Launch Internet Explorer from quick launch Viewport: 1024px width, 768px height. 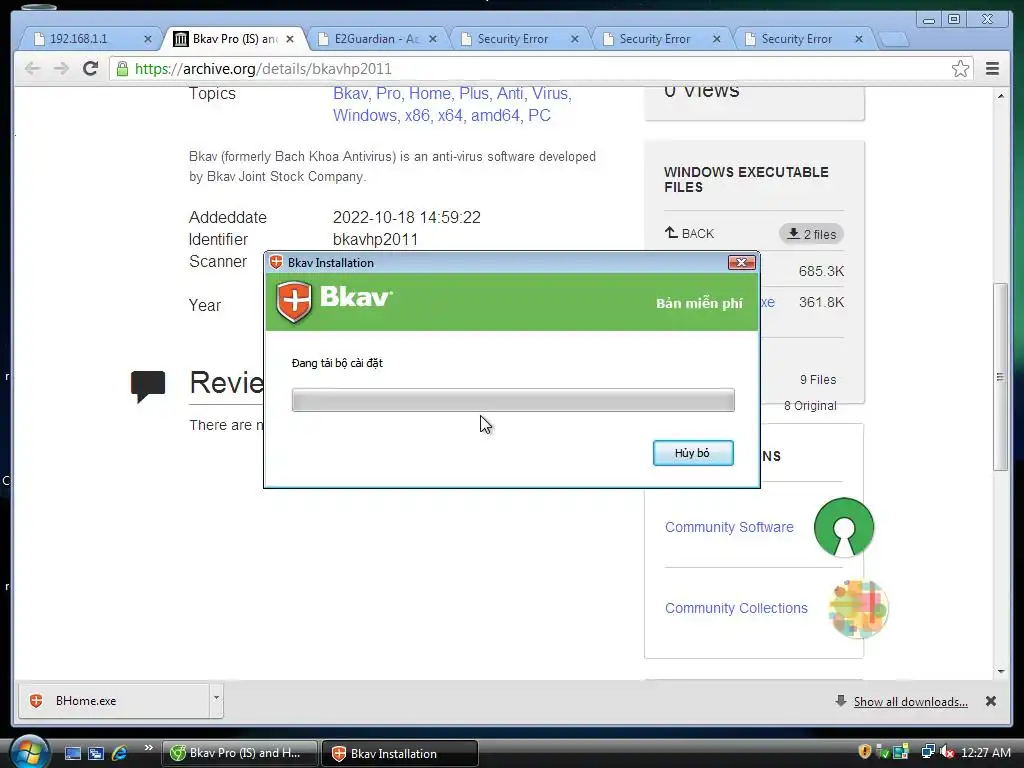click(x=120, y=753)
